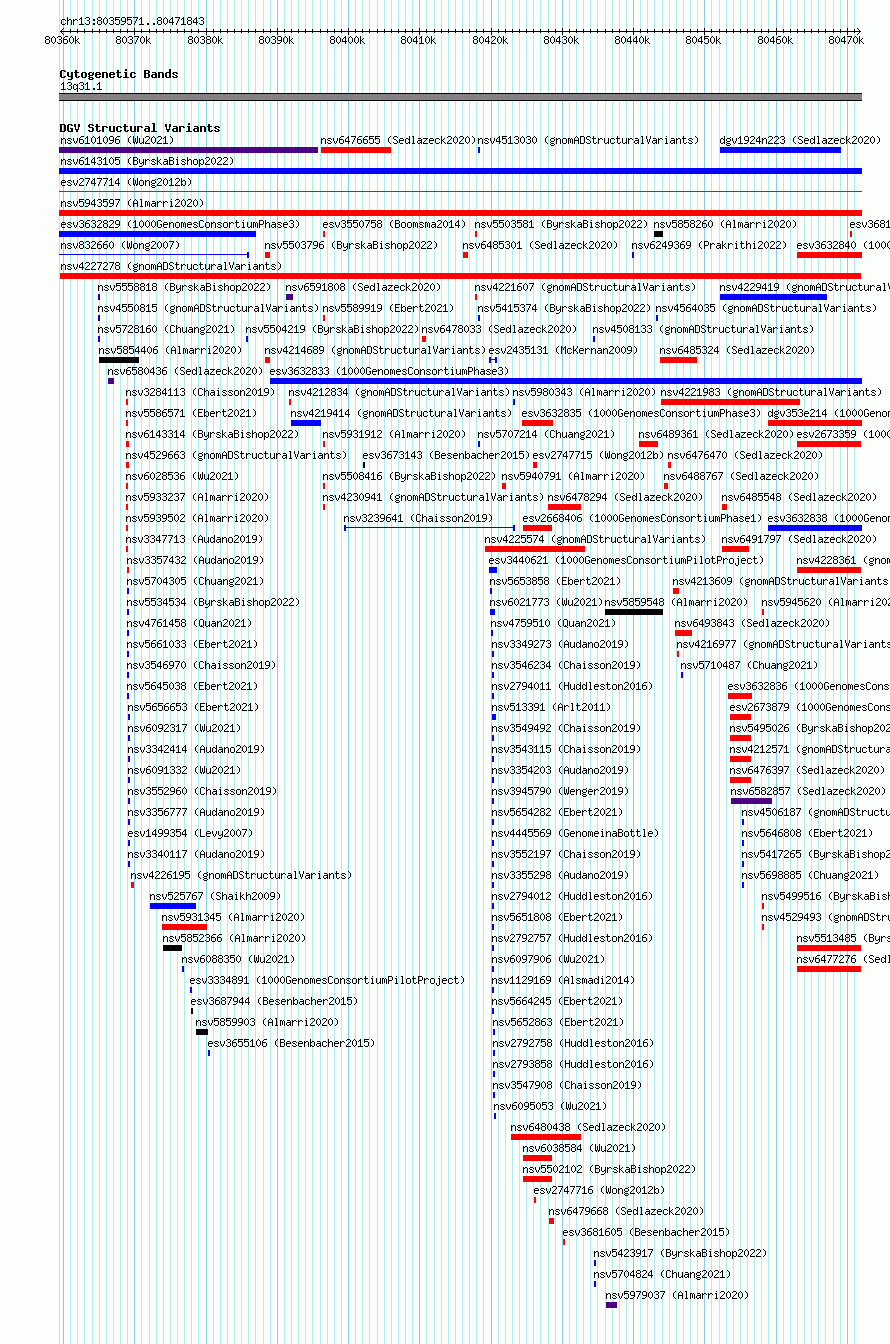Image resolution: width=890 pixels, height=1344 pixels.
Task: Select nsv6038584 (Wu2021) label
Action: coord(579,1148)
